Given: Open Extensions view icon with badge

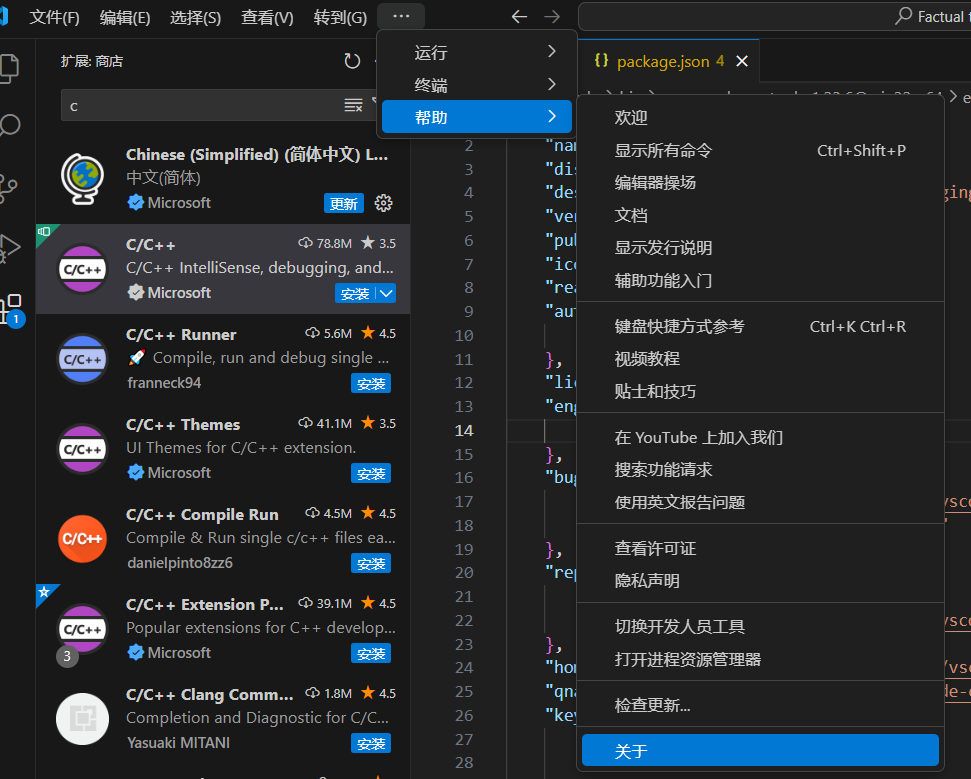Looking at the screenshot, I should click(x=11, y=310).
